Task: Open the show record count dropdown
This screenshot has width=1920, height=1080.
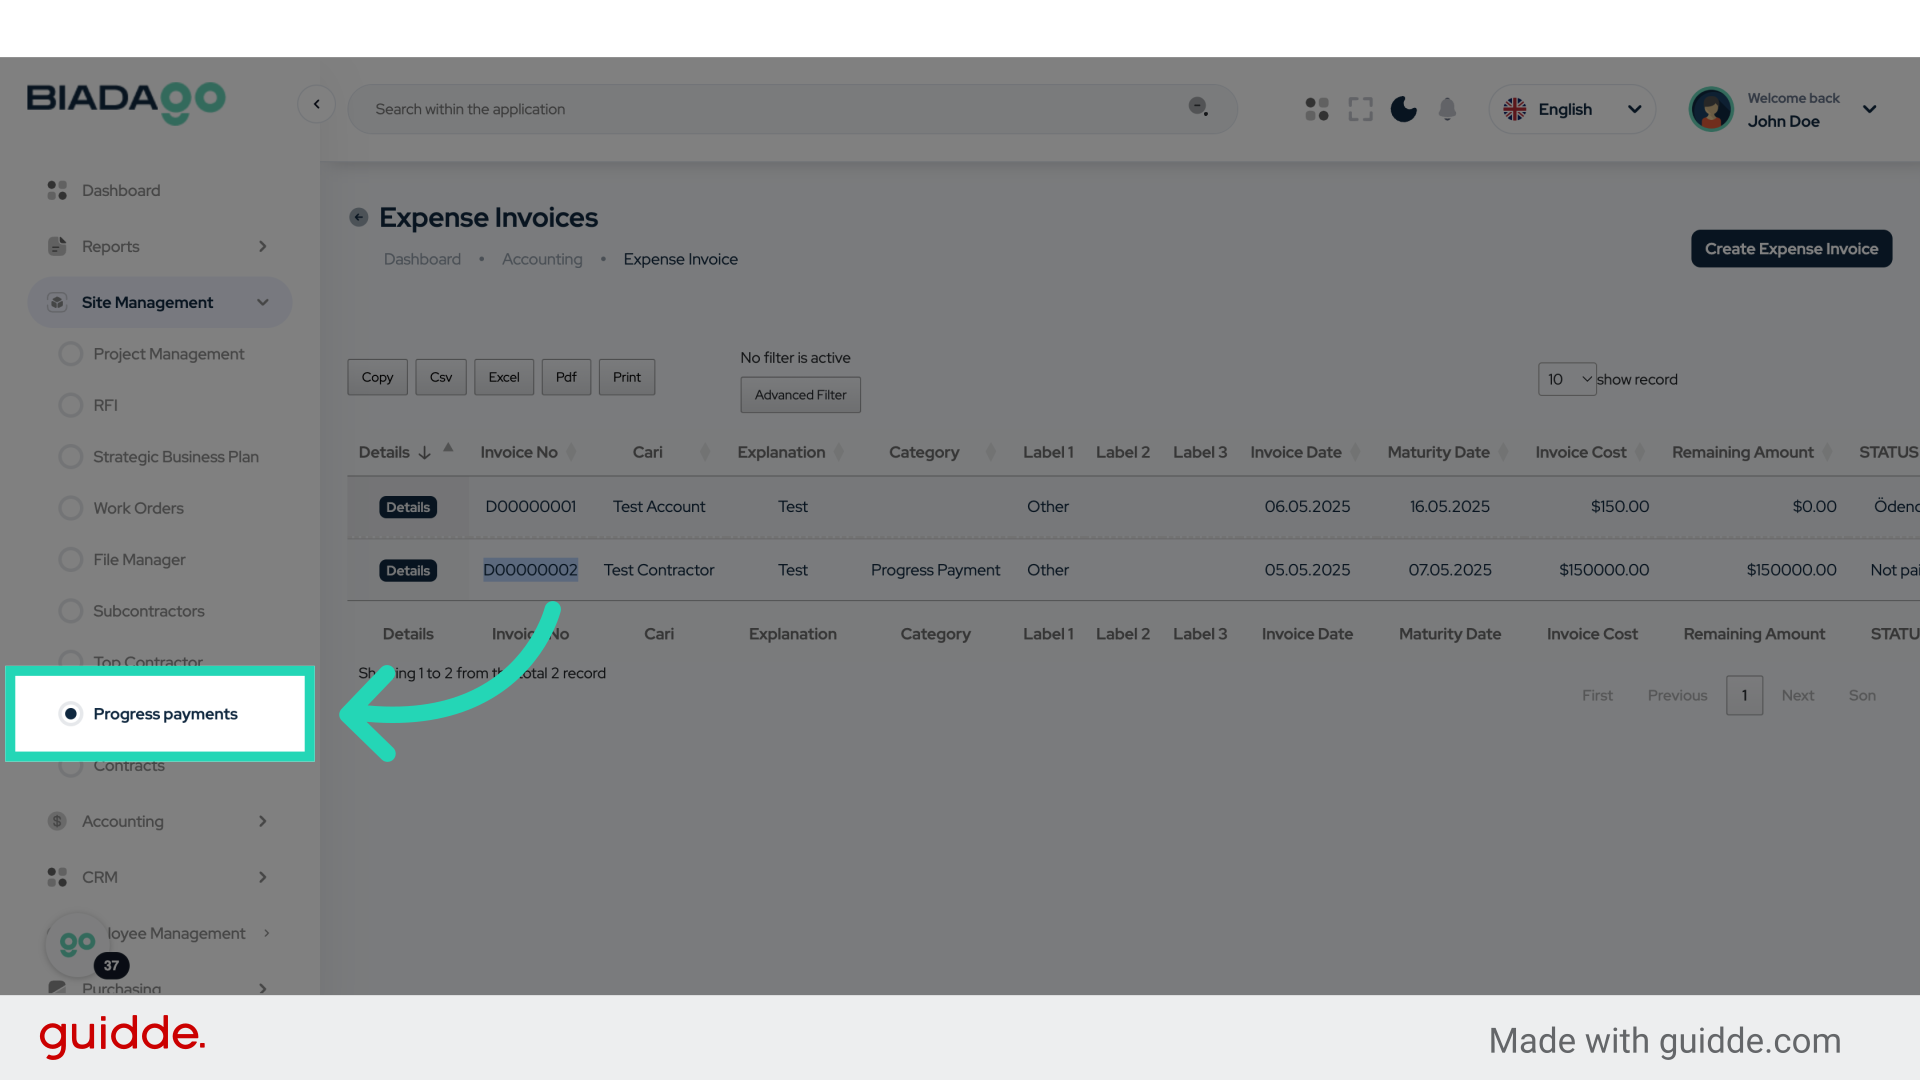Action: pos(1567,379)
